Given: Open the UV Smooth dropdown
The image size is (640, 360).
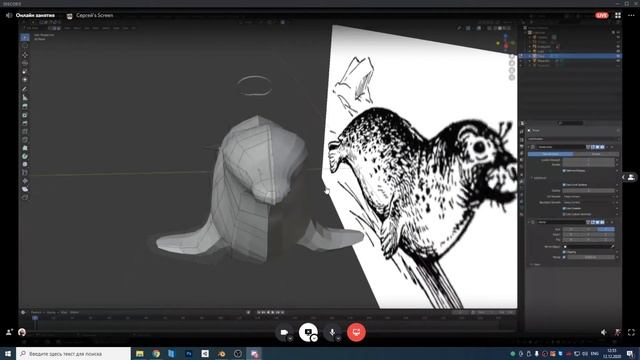Looking at the screenshot, I should [588, 196].
